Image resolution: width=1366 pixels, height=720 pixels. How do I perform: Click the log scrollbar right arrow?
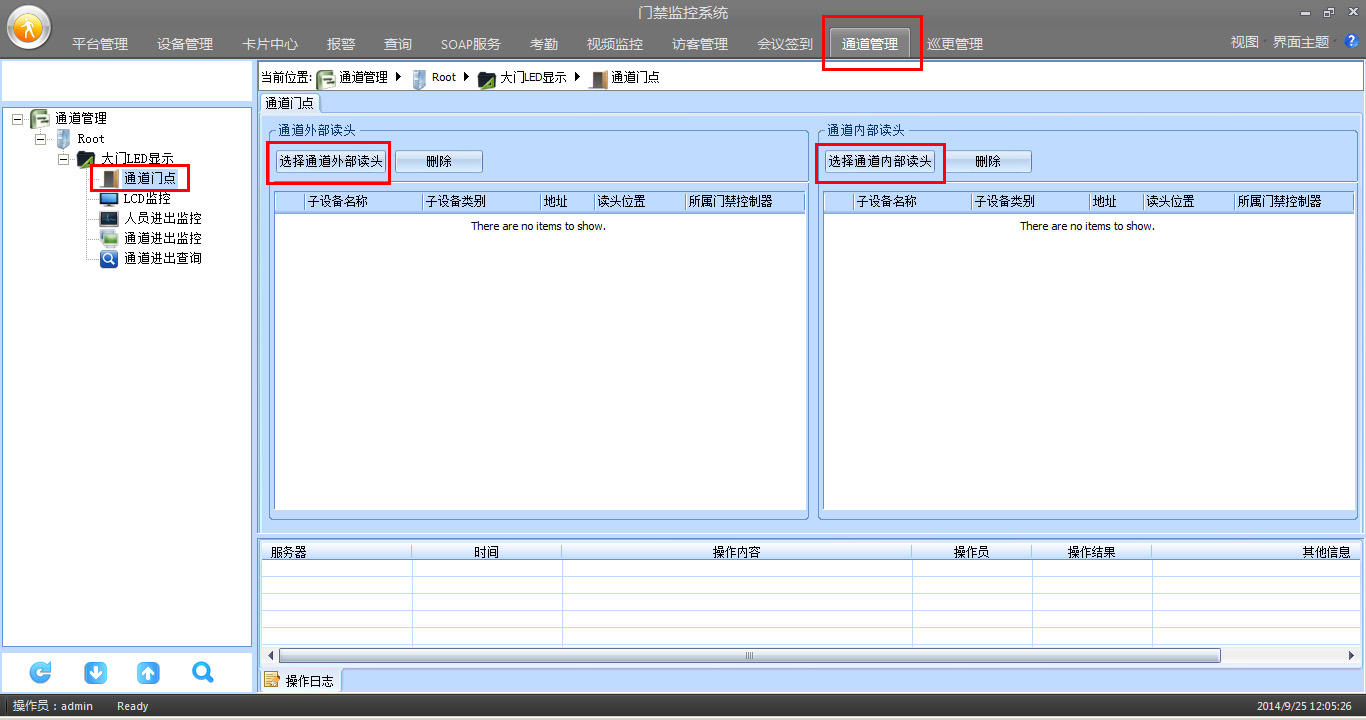point(1351,655)
